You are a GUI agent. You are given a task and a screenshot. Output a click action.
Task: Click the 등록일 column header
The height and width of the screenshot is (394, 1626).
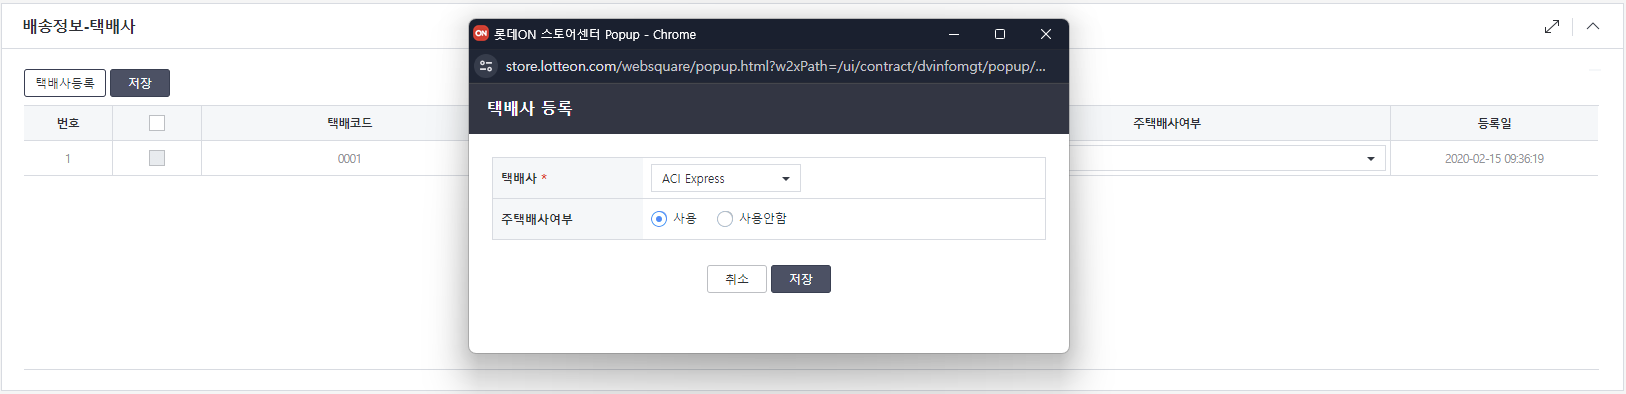1494,123
